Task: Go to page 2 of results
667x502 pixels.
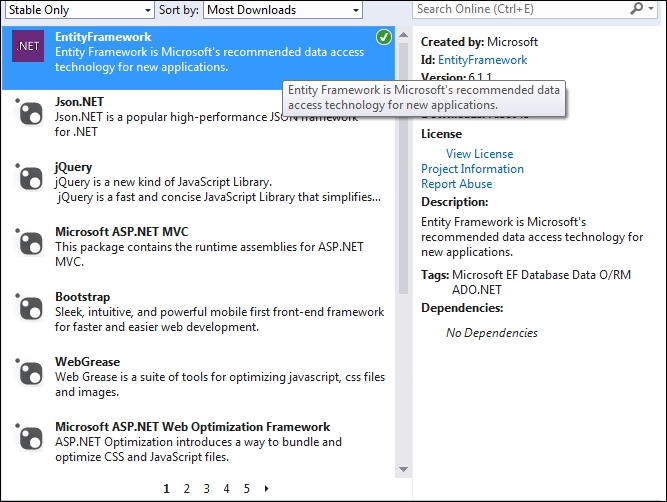Action: 186,489
